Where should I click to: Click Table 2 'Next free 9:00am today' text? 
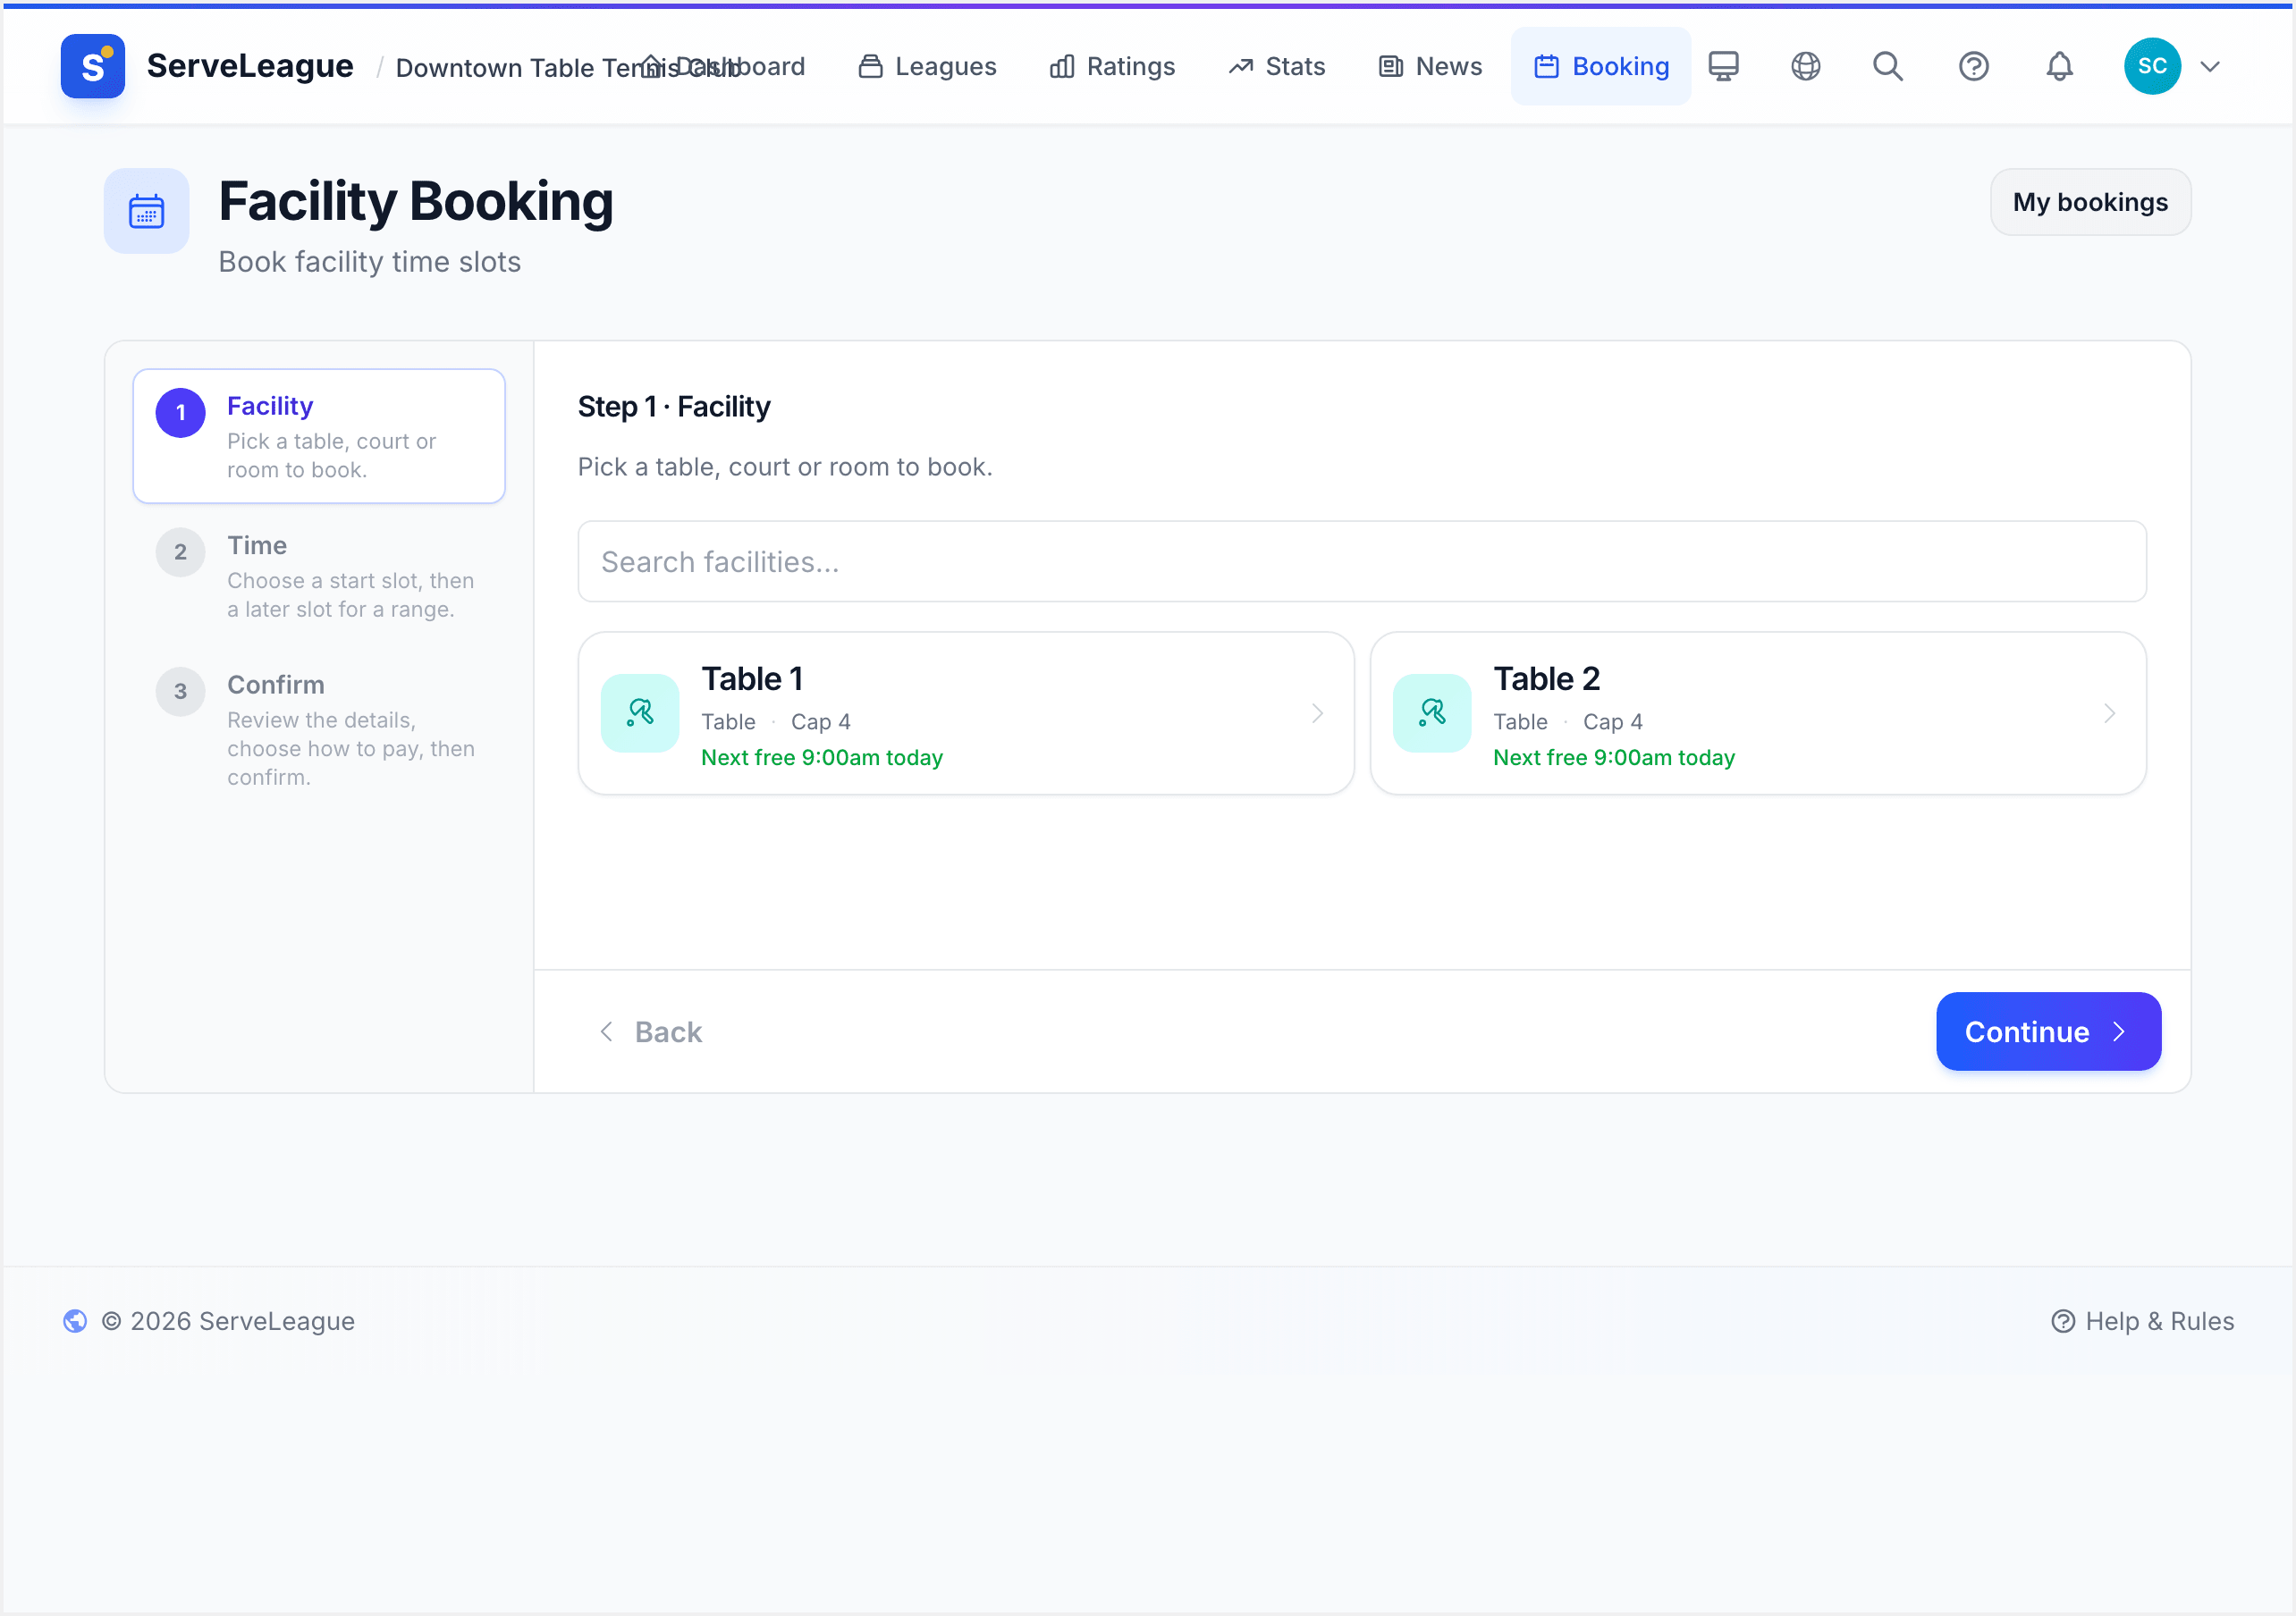(x=1614, y=757)
